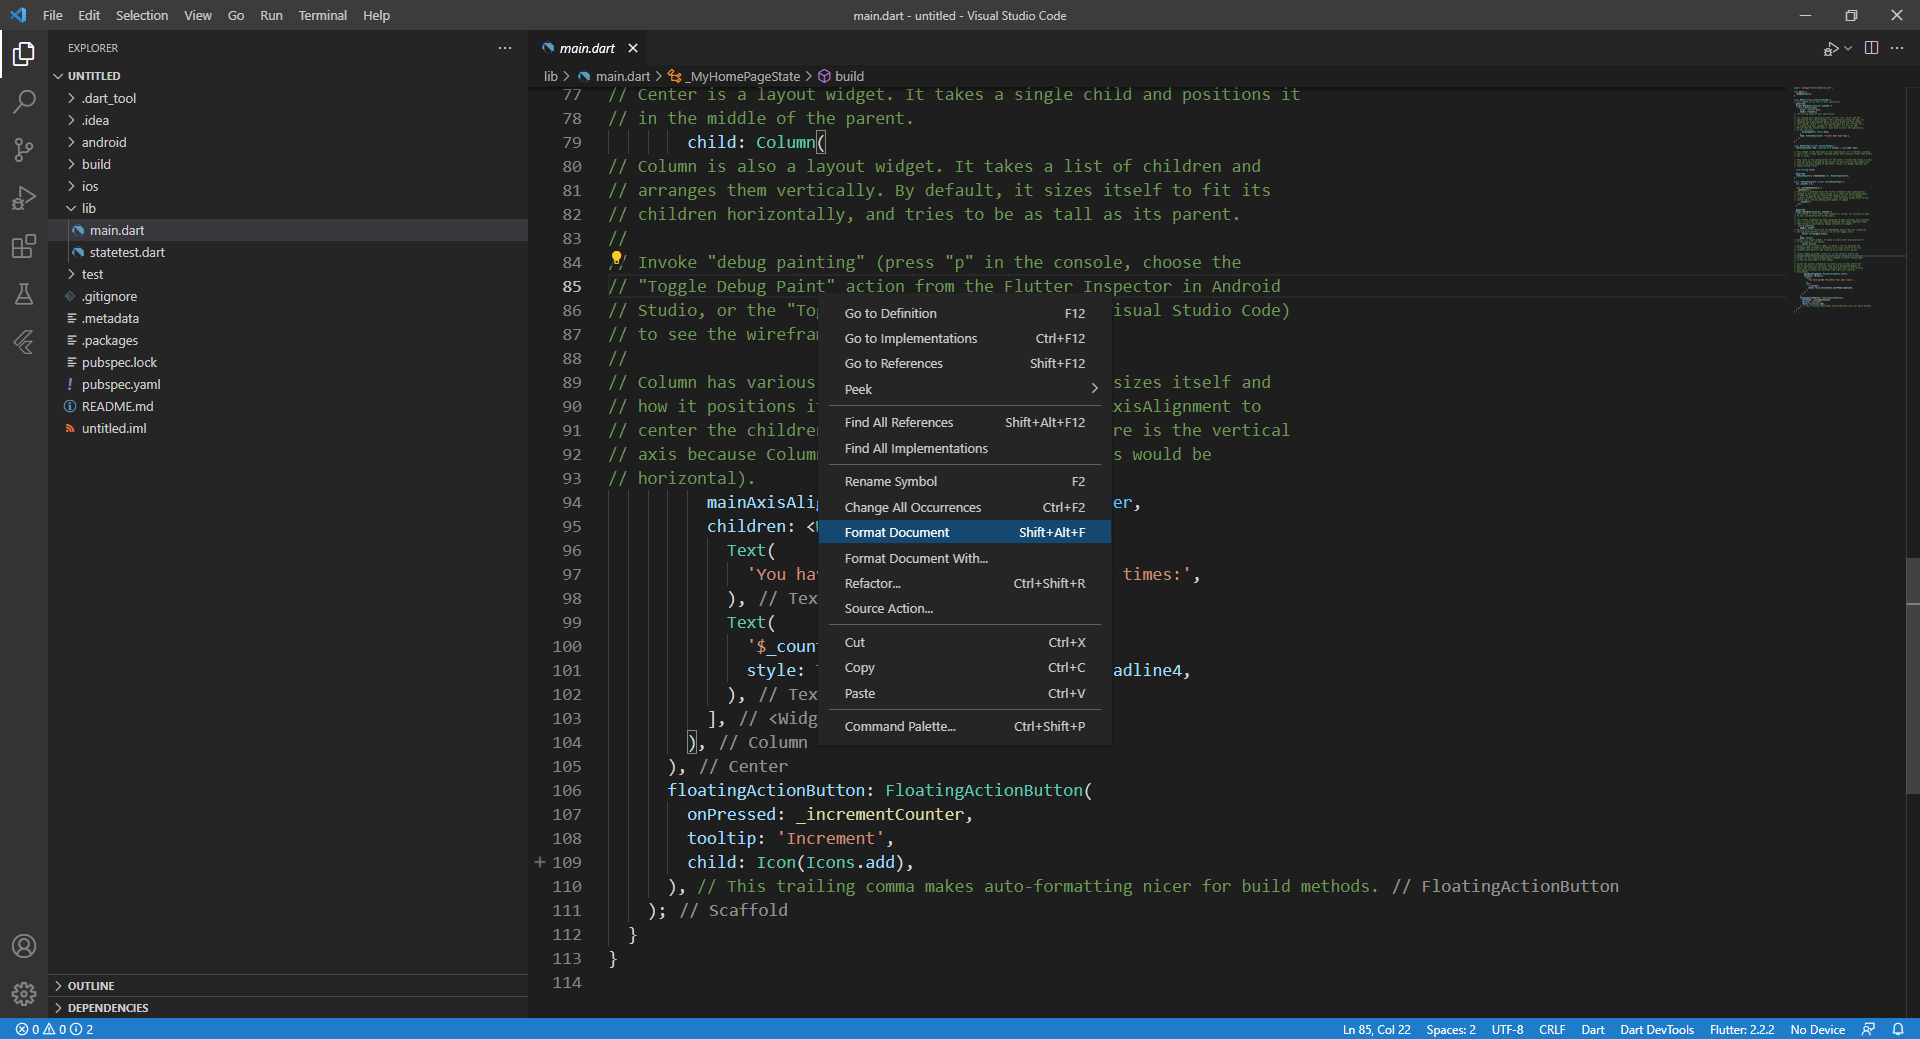Open the Extensions view
Image resolution: width=1920 pixels, height=1039 pixels.
(24, 246)
